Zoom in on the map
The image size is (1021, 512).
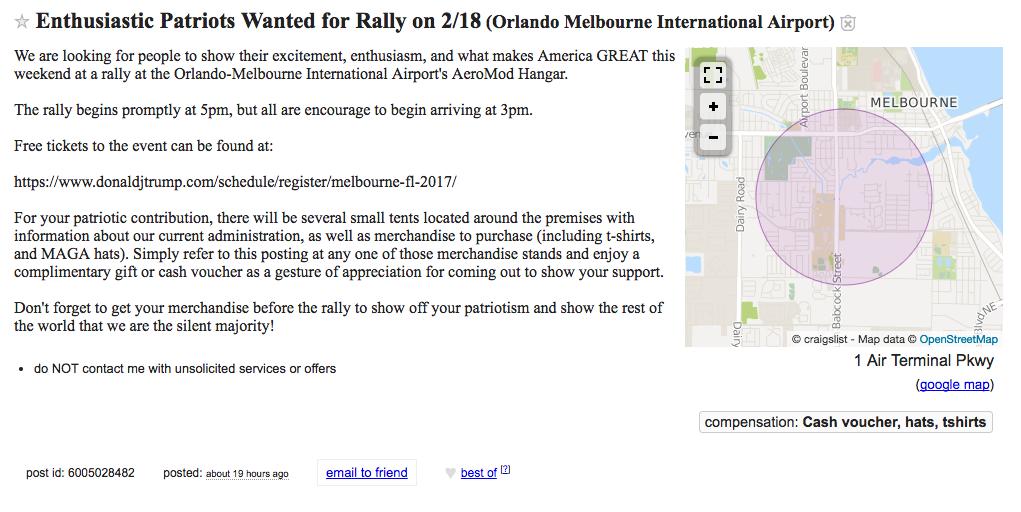[x=713, y=106]
